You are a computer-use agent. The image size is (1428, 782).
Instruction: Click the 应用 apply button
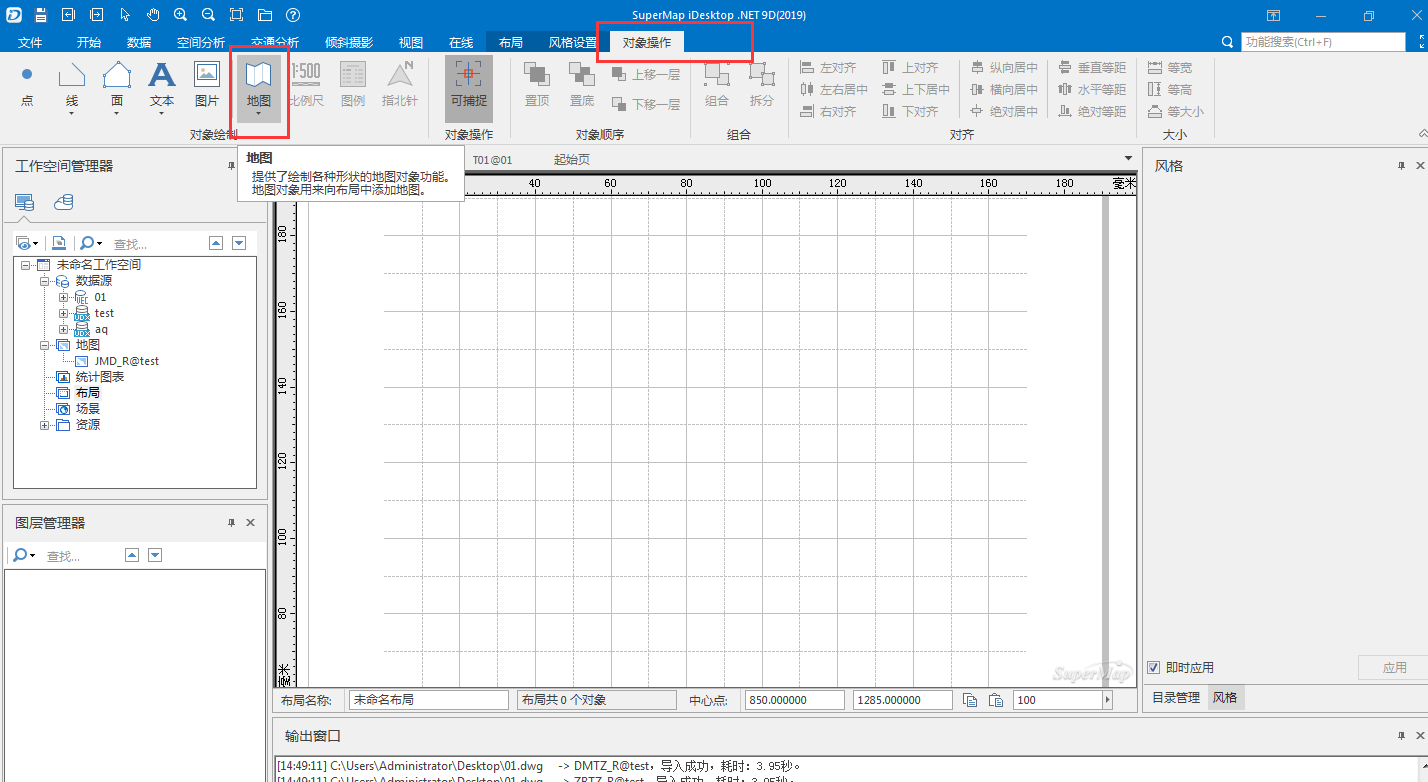click(x=1394, y=667)
